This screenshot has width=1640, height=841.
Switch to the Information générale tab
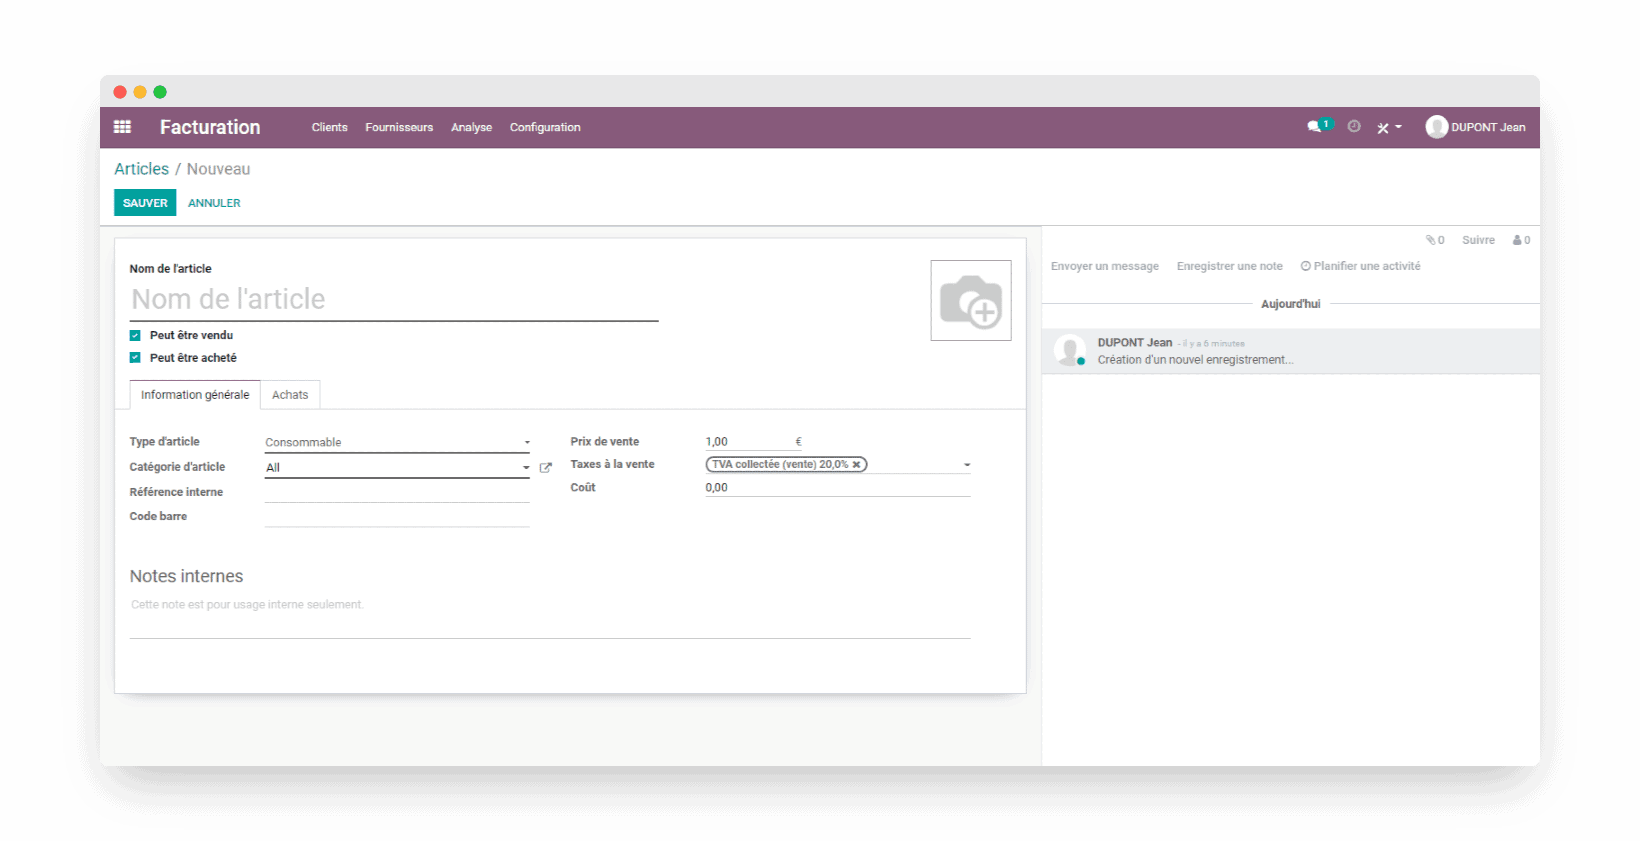195,395
